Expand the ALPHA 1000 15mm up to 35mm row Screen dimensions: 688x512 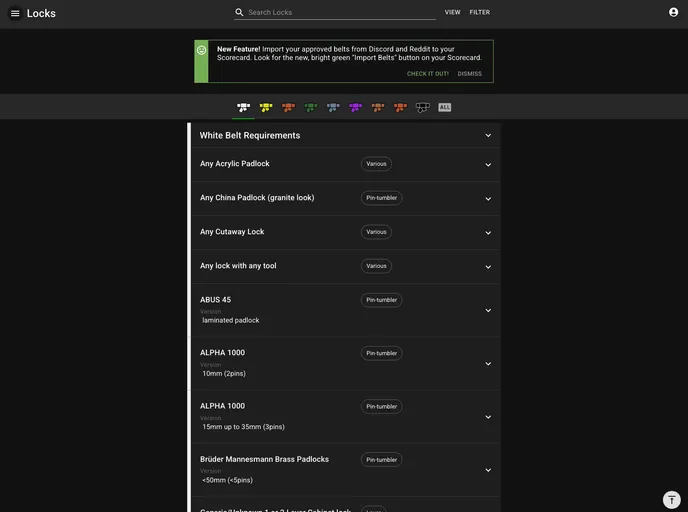(488, 417)
